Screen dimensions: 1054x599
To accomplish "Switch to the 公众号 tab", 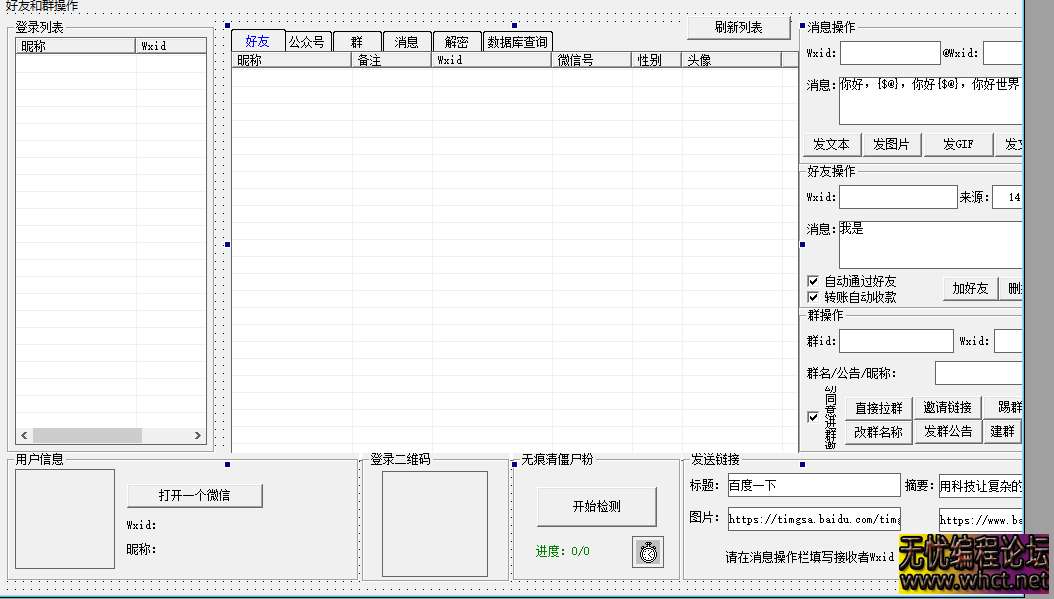I will (x=306, y=41).
